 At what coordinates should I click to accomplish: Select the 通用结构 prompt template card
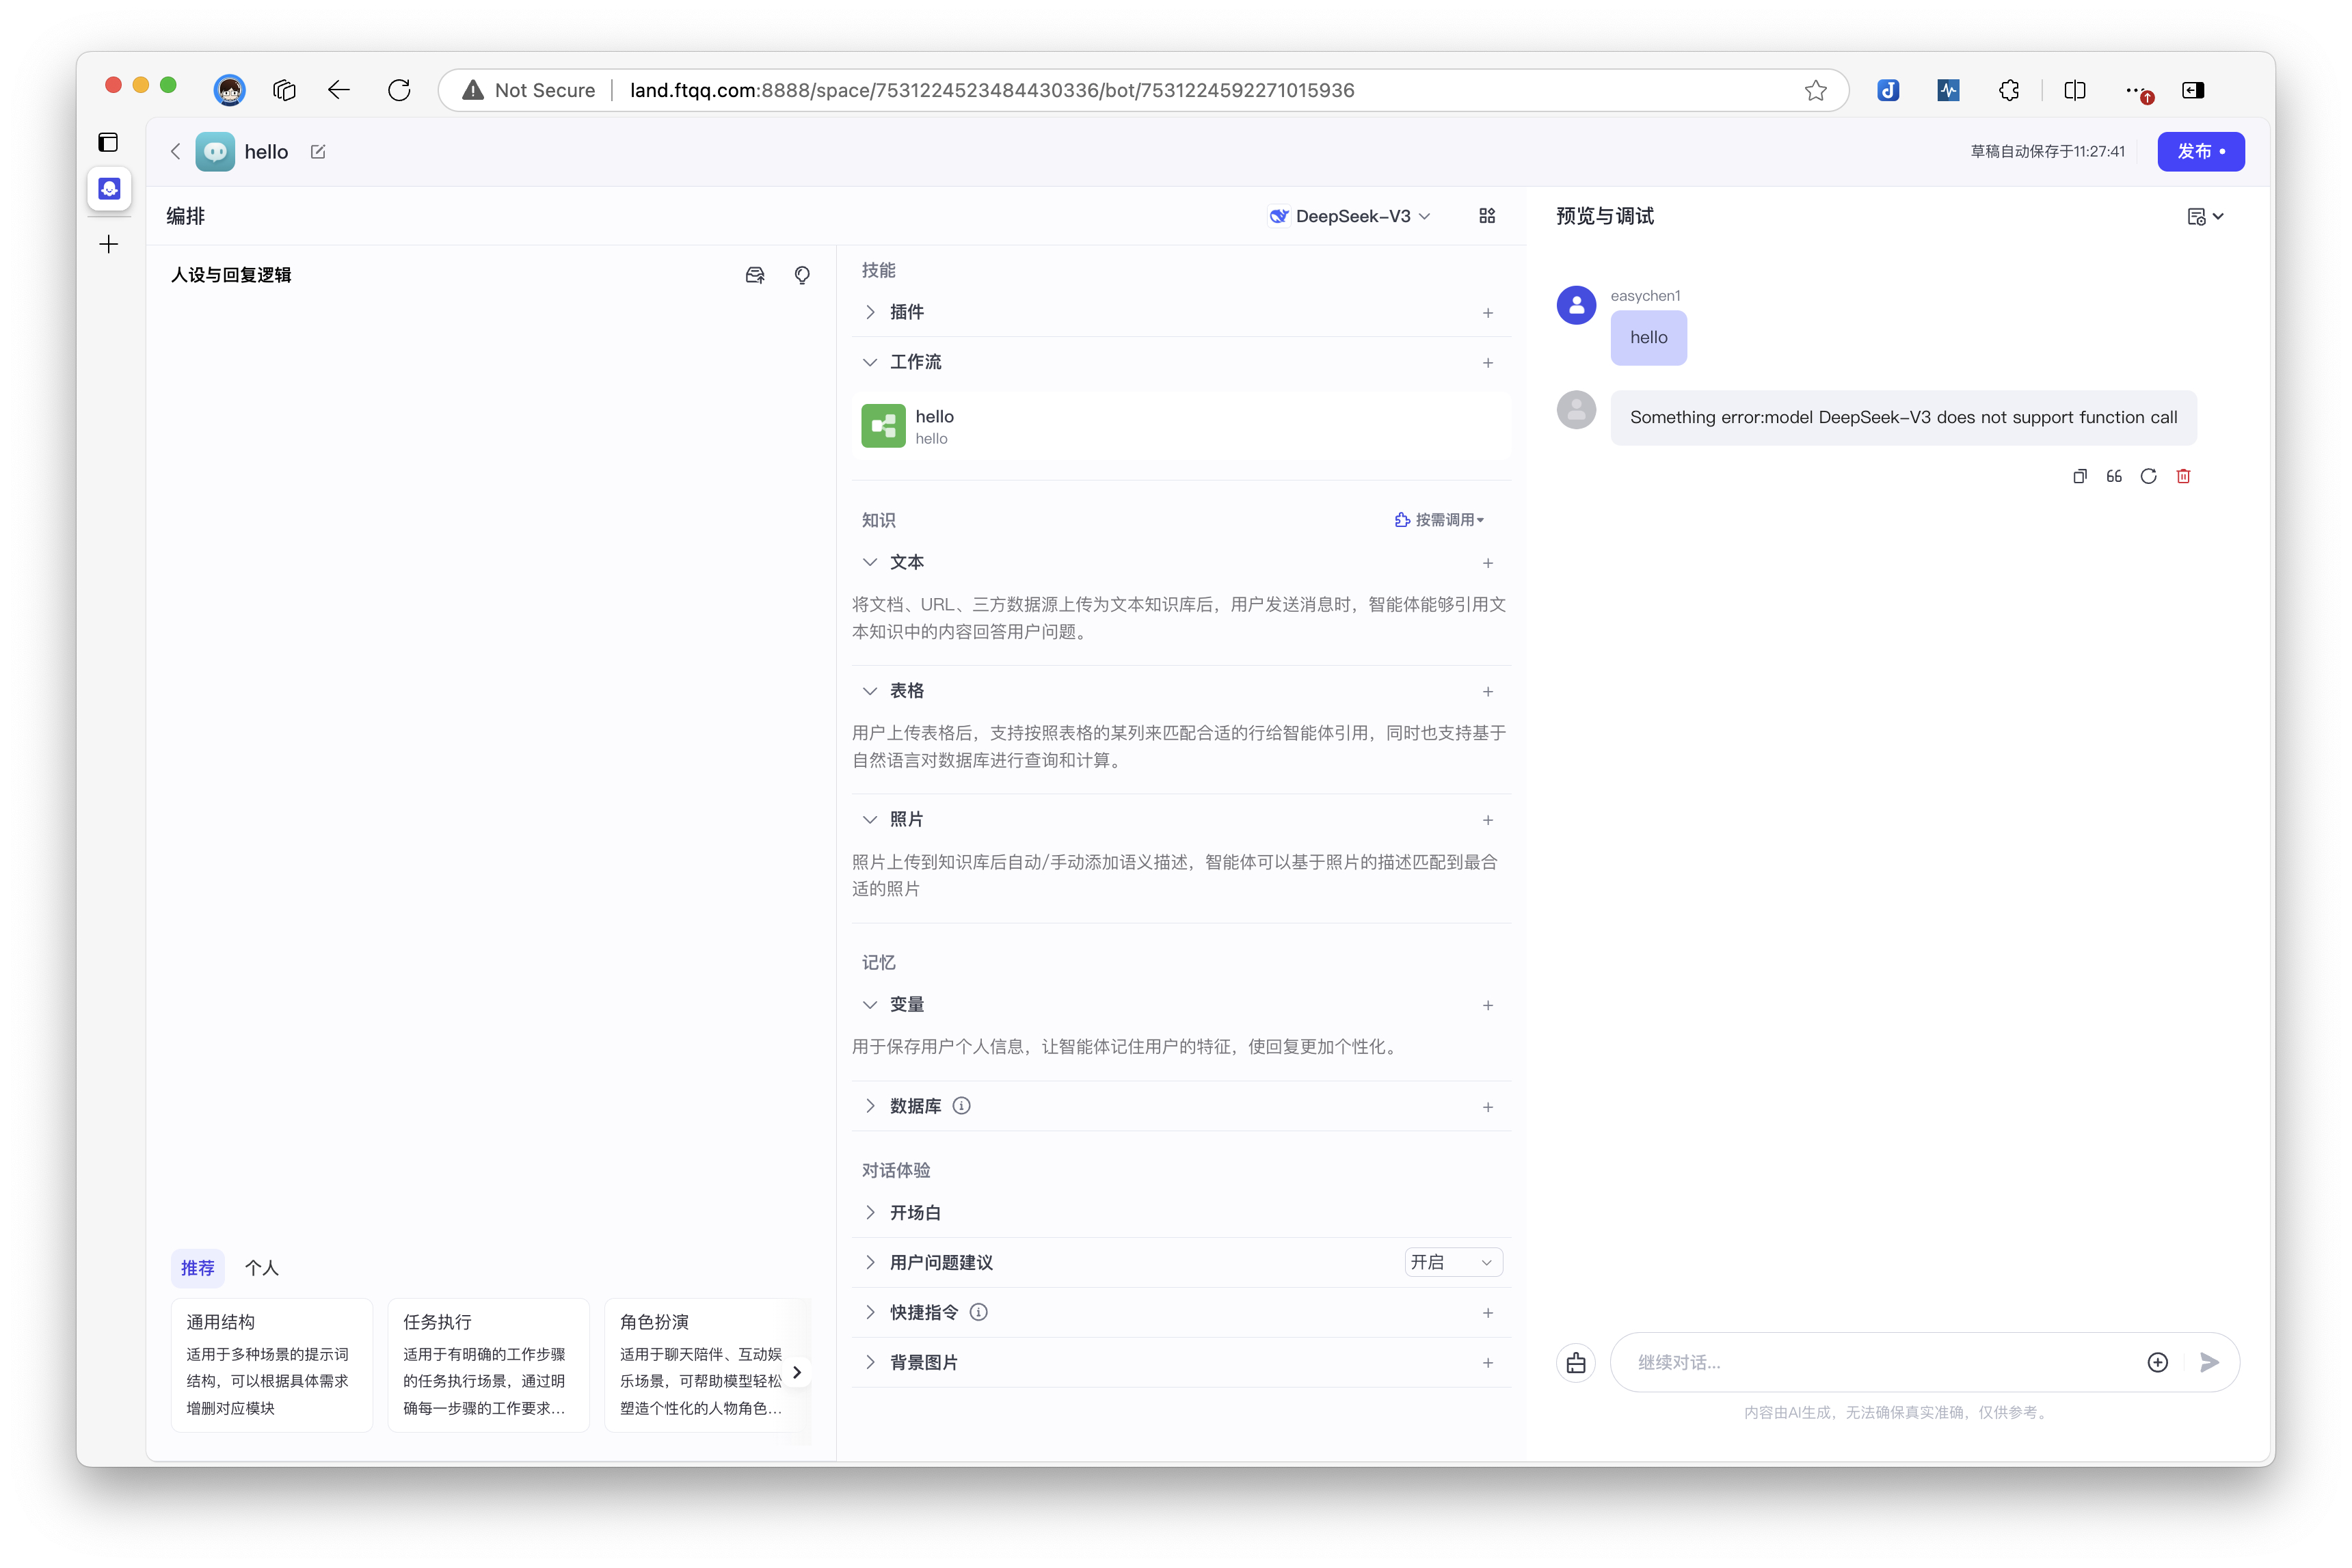(272, 1365)
